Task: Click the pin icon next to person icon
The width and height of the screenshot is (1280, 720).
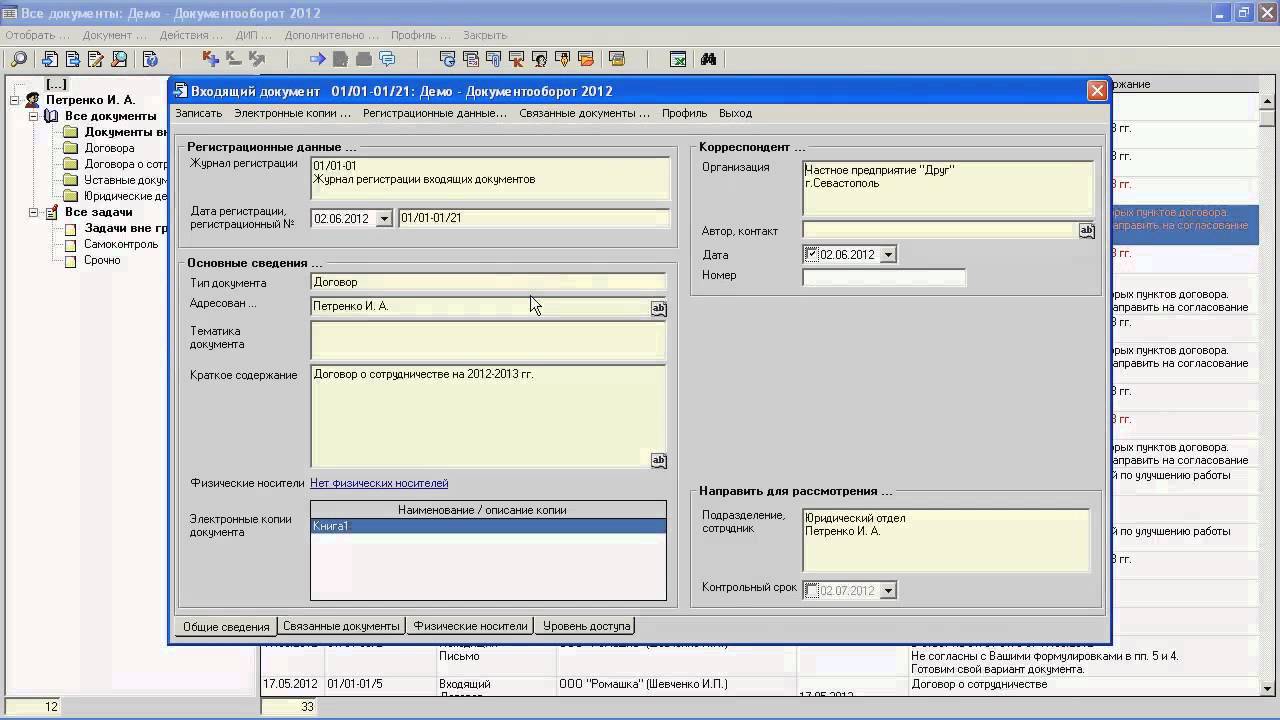Action: point(562,59)
